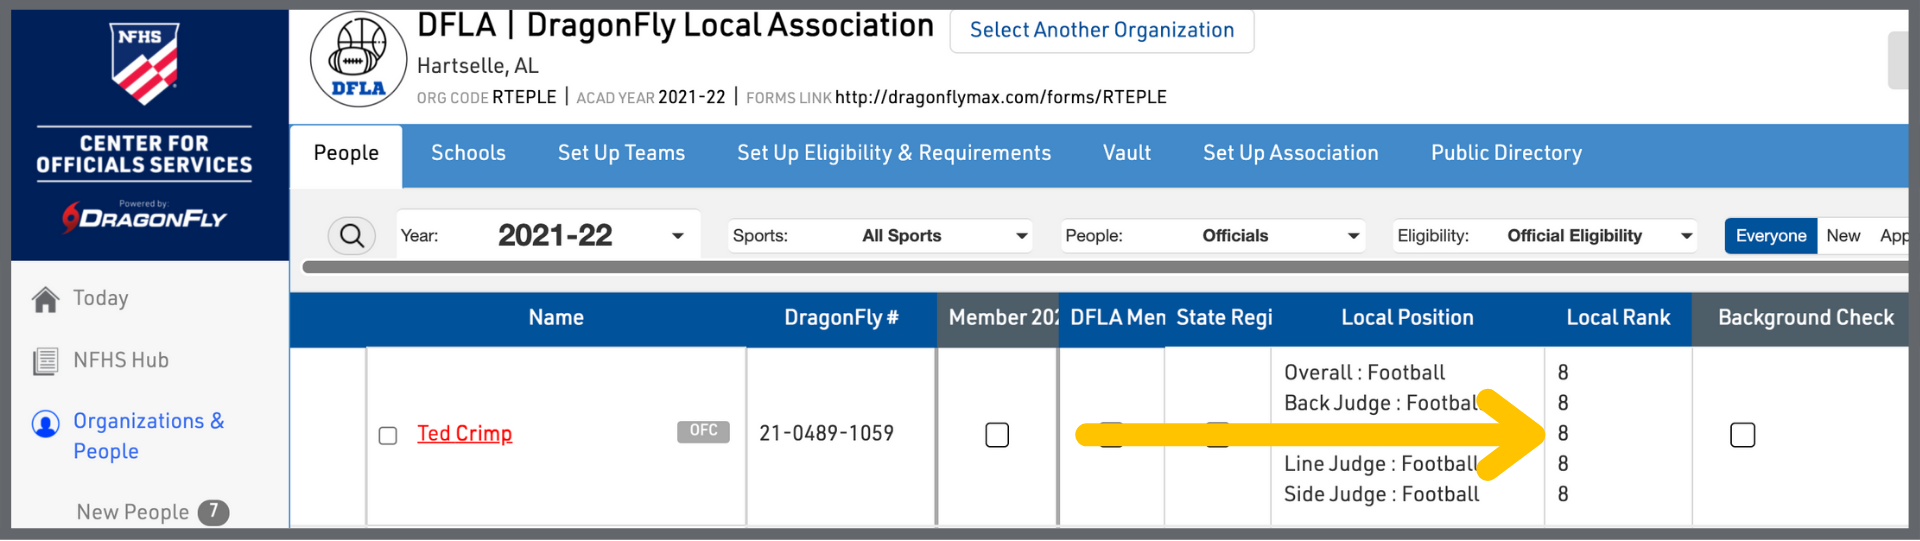Click the DragonFly logo in sidebar

(144, 217)
